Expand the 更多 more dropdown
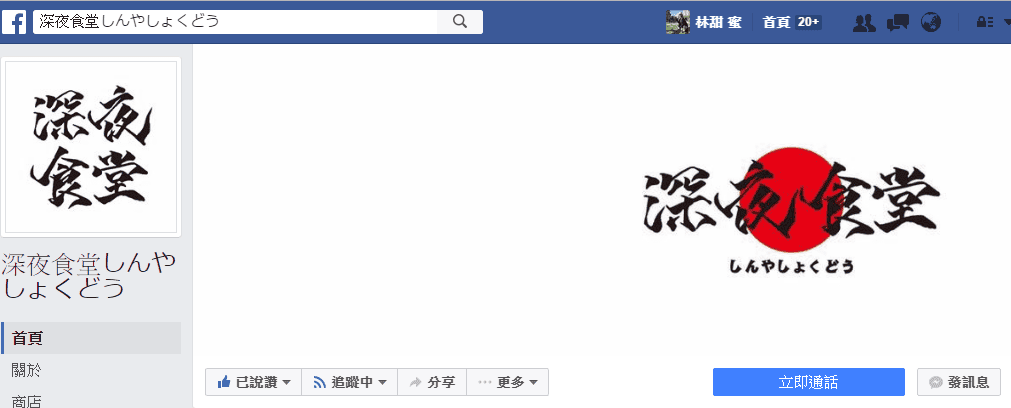1011x408 pixels. pos(507,382)
